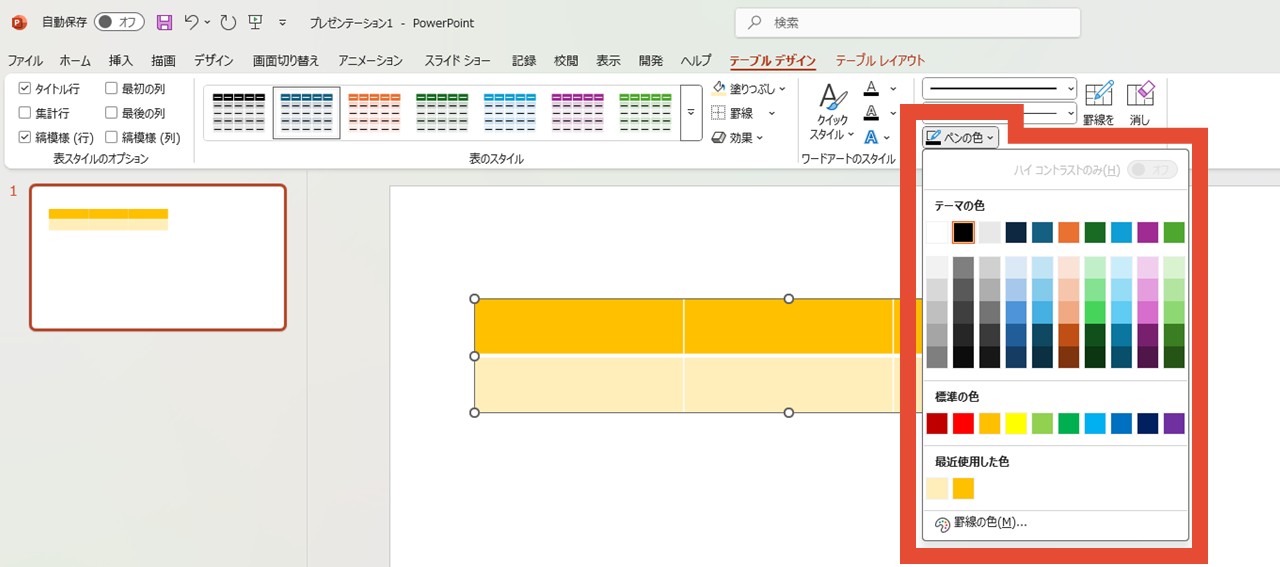The height and width of the screenshot is (567, 1280).
Task: Toggle the AutoSave (自動保存) switch
Action: coord(118,22)
